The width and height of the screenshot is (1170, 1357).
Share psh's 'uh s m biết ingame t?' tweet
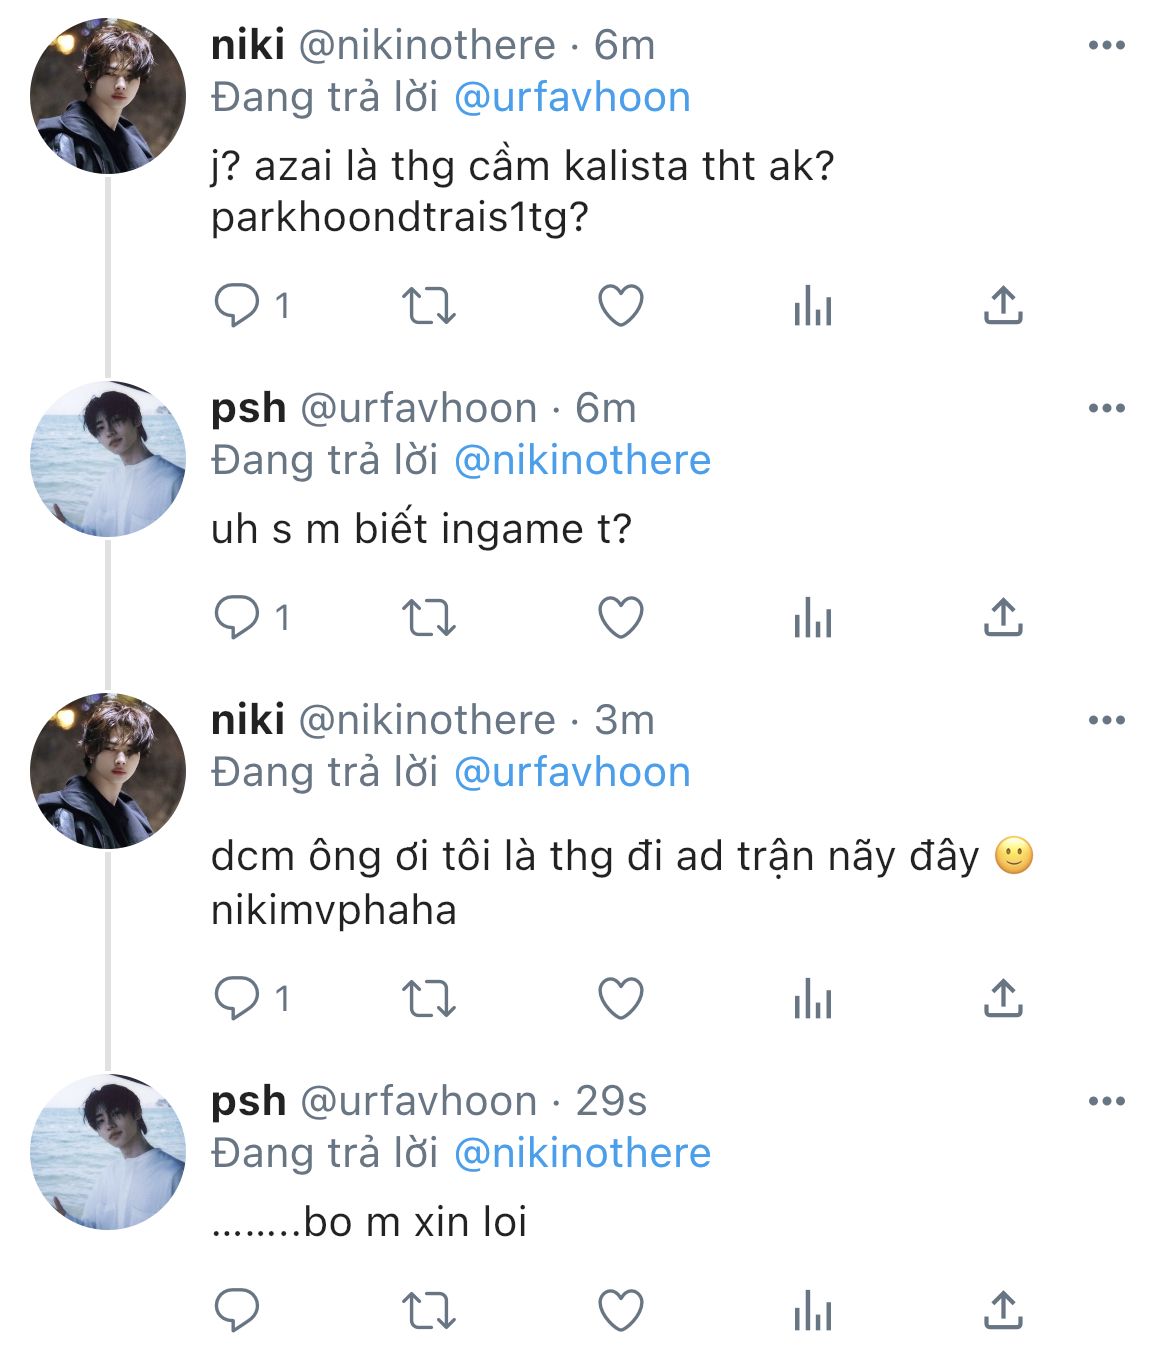pos(1003,618)
